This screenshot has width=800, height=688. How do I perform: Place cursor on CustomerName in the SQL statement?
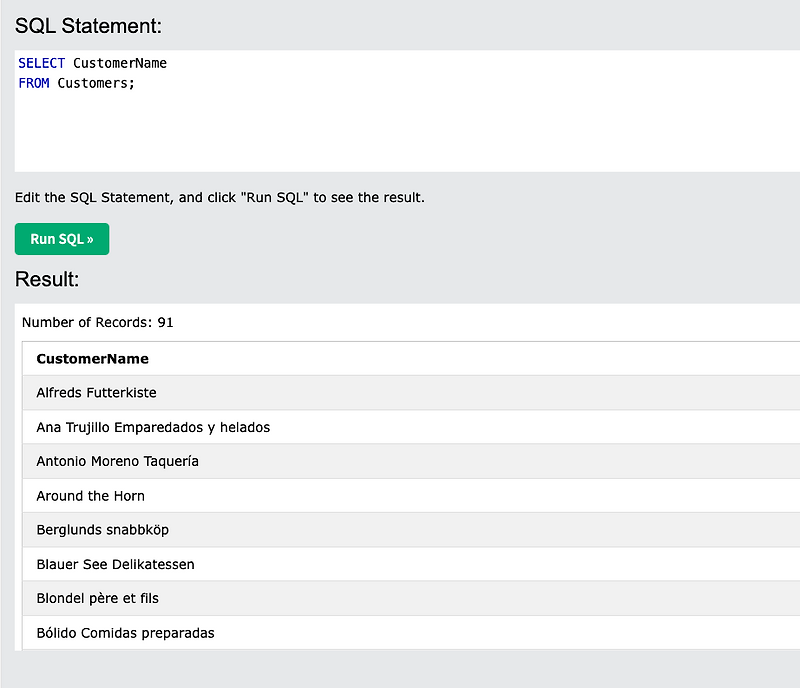tap(120, 63)
